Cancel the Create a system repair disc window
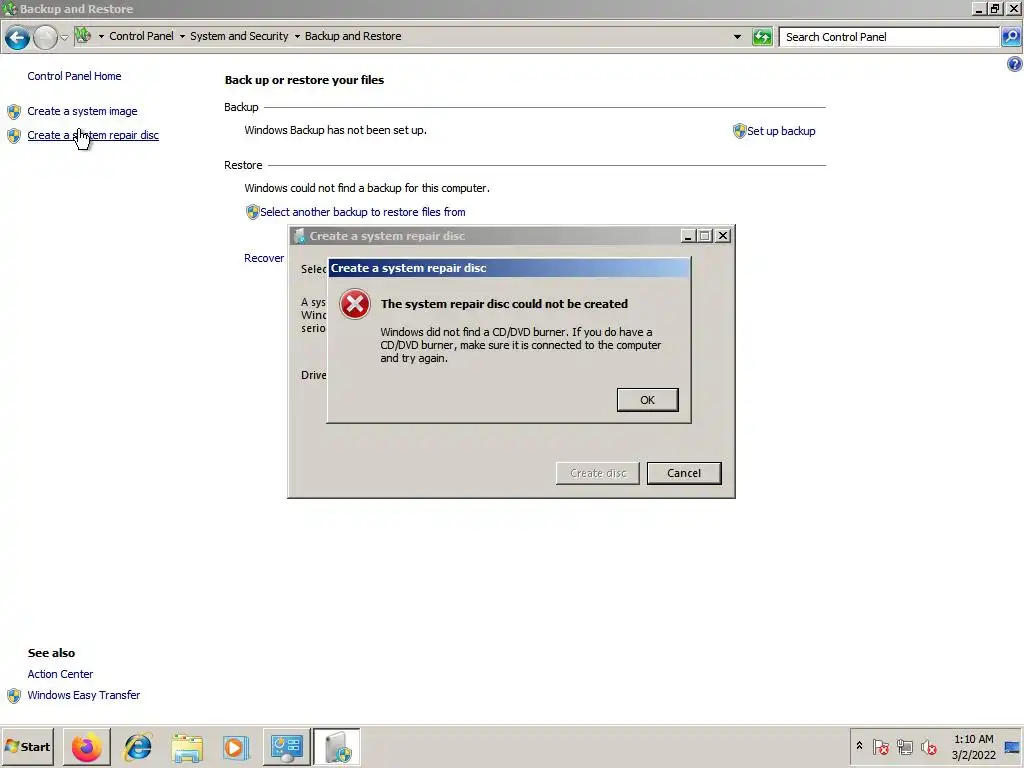The image size is (1024, 768). tap(684, 473)
